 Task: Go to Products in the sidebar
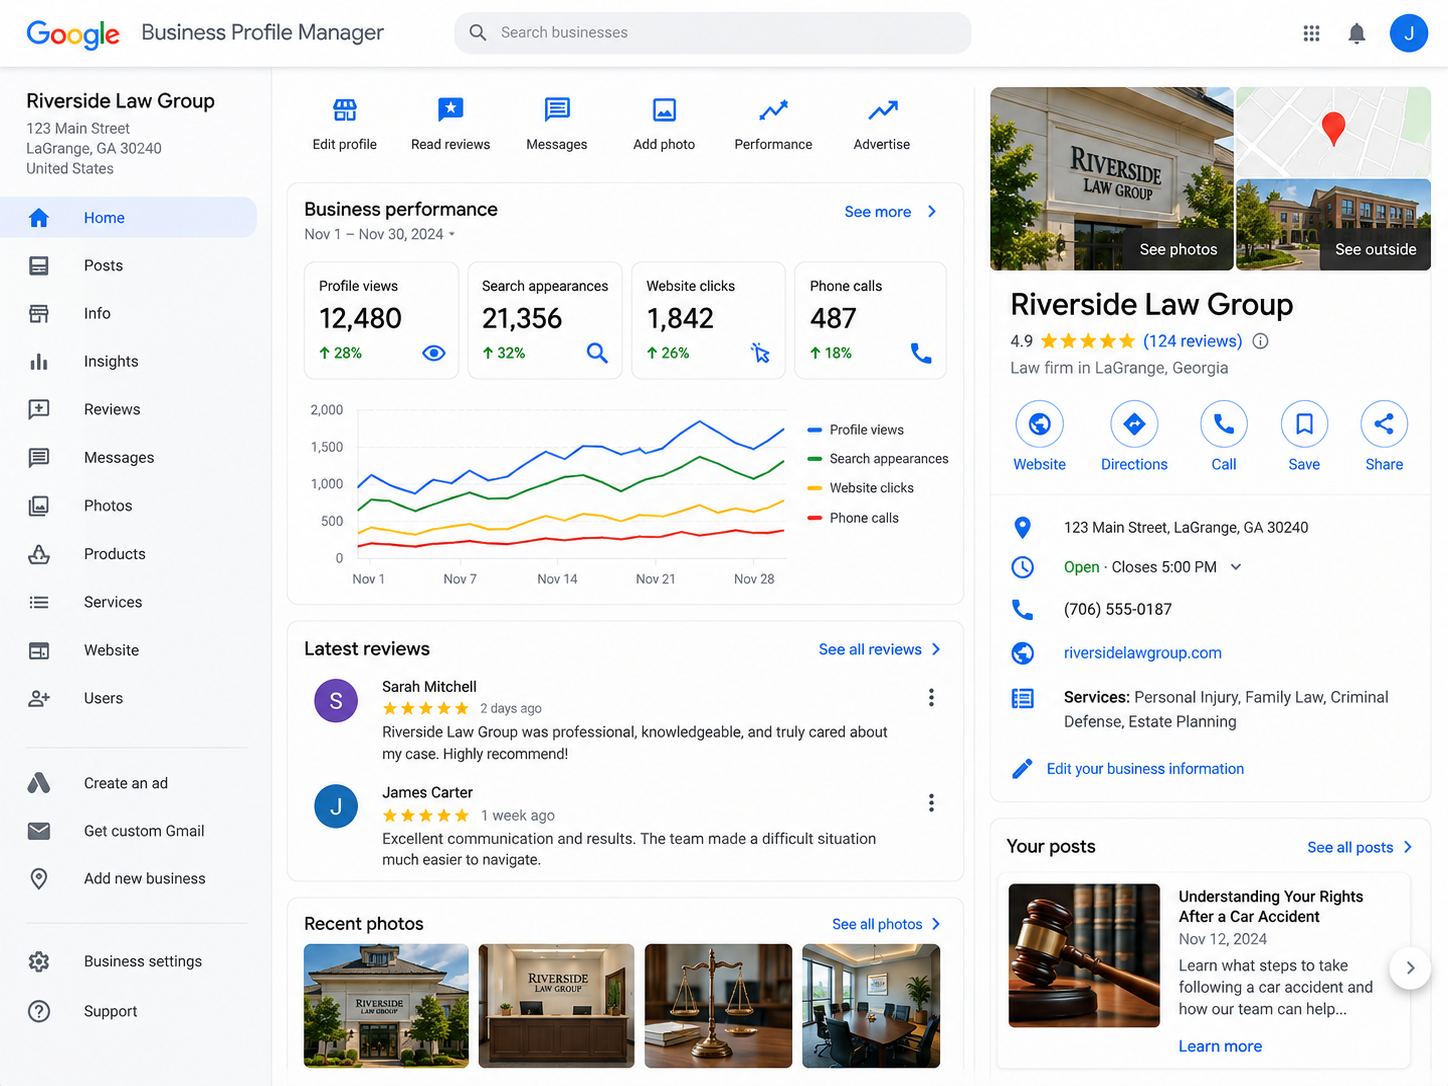point(129,554)
